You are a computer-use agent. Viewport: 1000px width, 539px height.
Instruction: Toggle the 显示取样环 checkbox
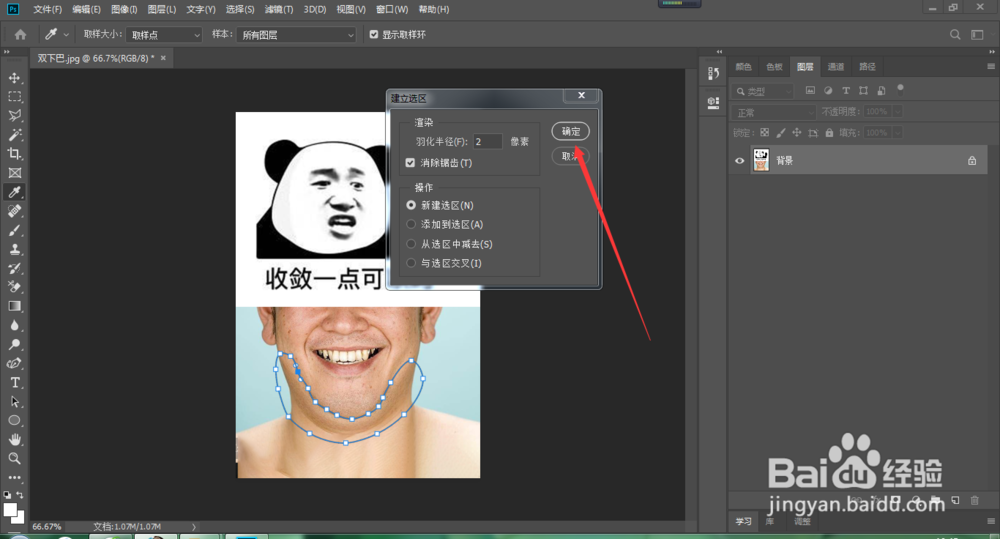374,34
